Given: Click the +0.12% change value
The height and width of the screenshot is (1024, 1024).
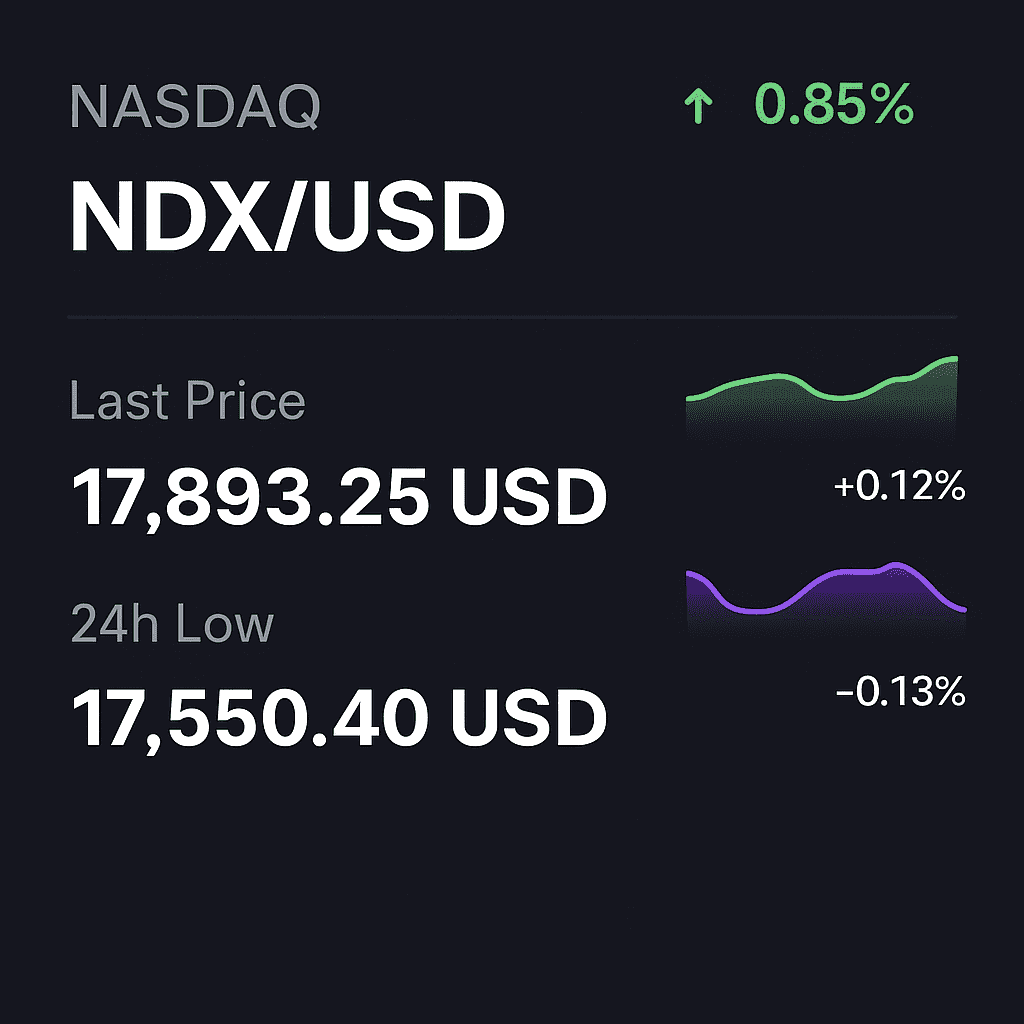Looking at the screenshot, I should click(899, 486).
